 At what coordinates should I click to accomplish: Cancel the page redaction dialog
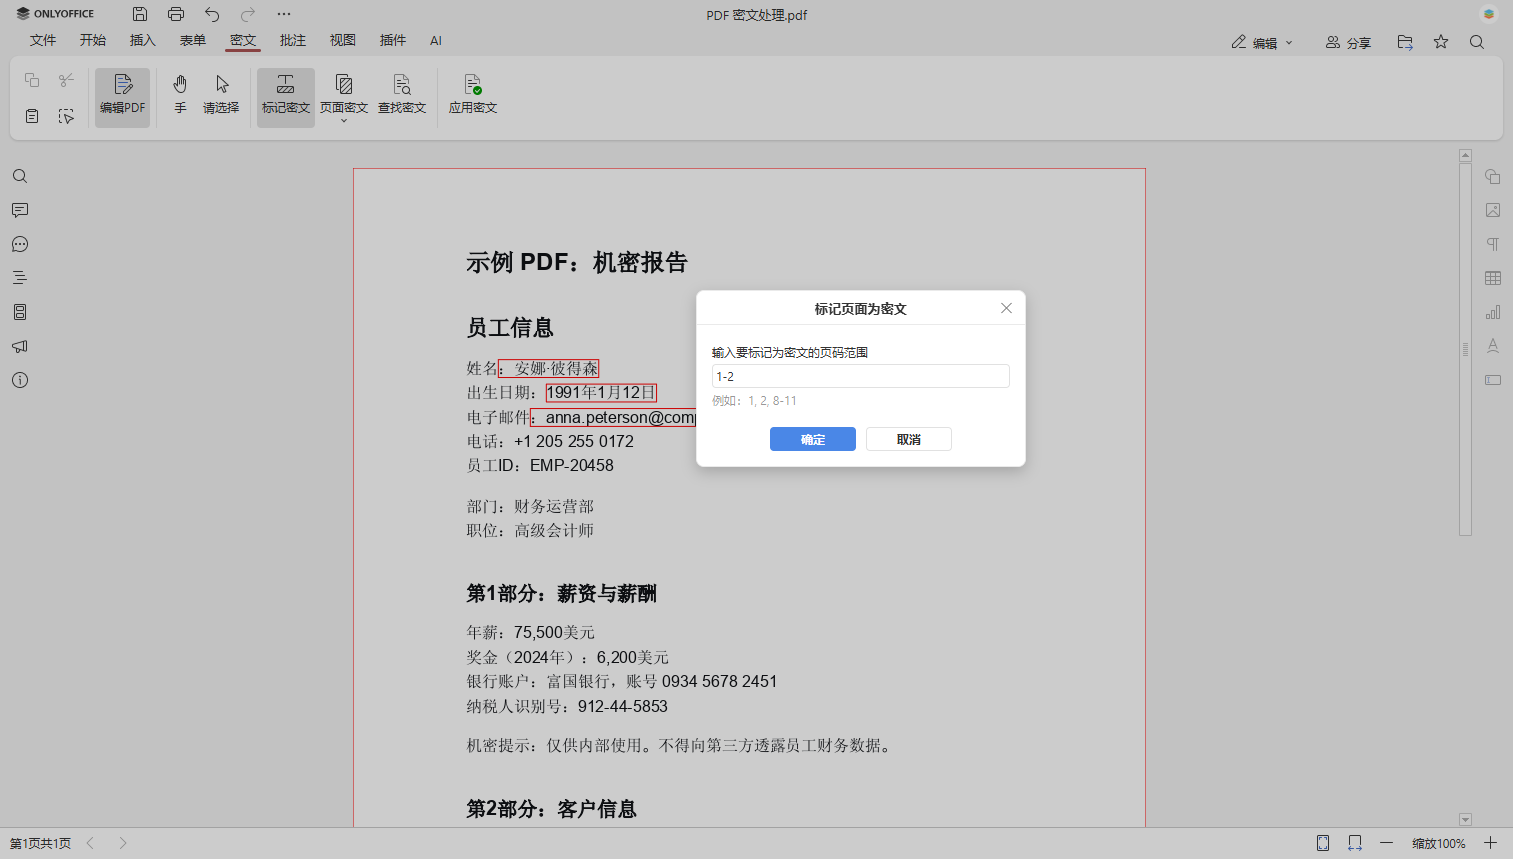pos(908,439)
